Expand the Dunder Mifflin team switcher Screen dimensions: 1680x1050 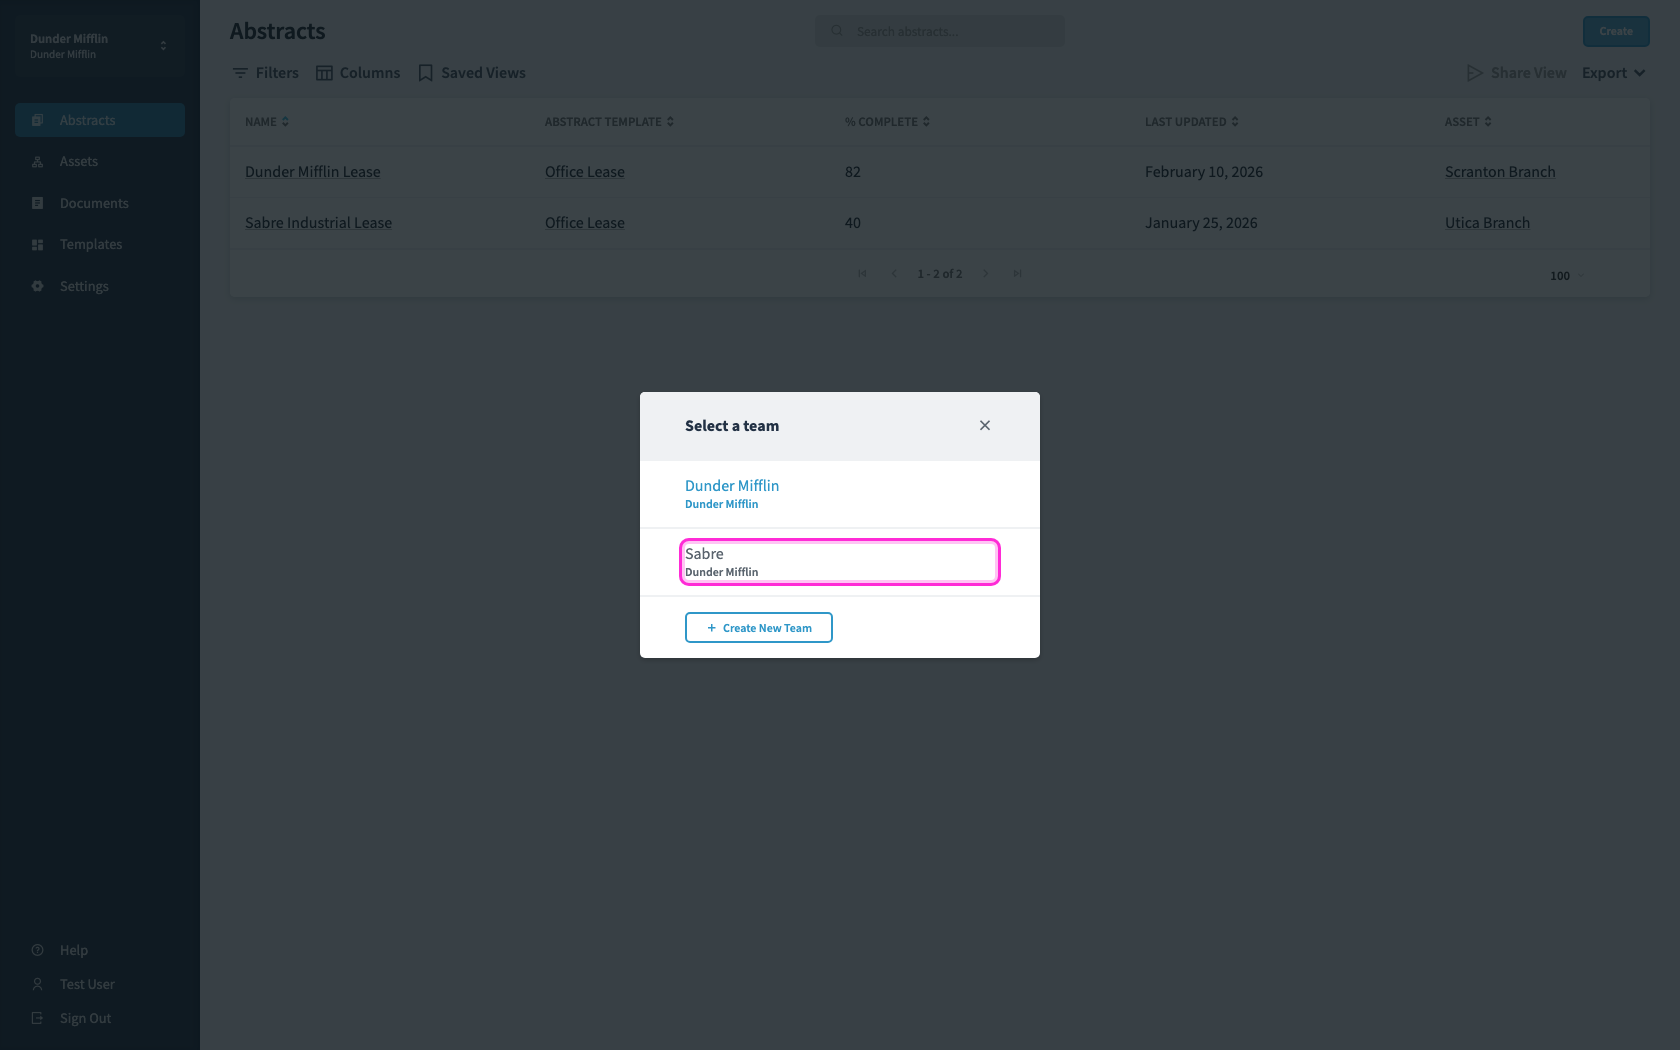[x=100, y=46]
